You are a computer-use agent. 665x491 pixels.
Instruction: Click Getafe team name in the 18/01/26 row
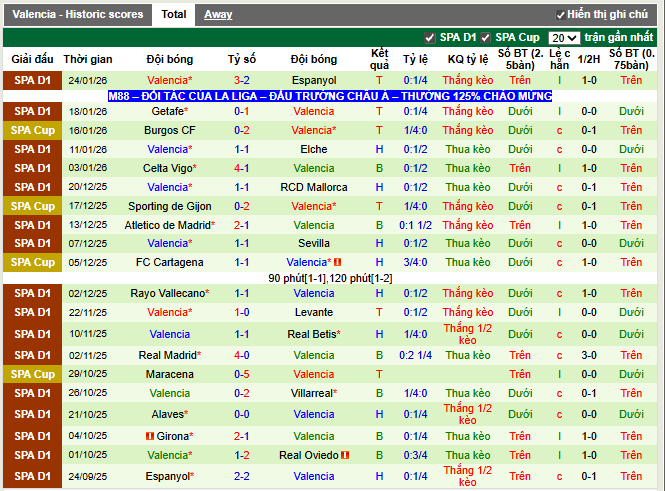click(170, 111)
